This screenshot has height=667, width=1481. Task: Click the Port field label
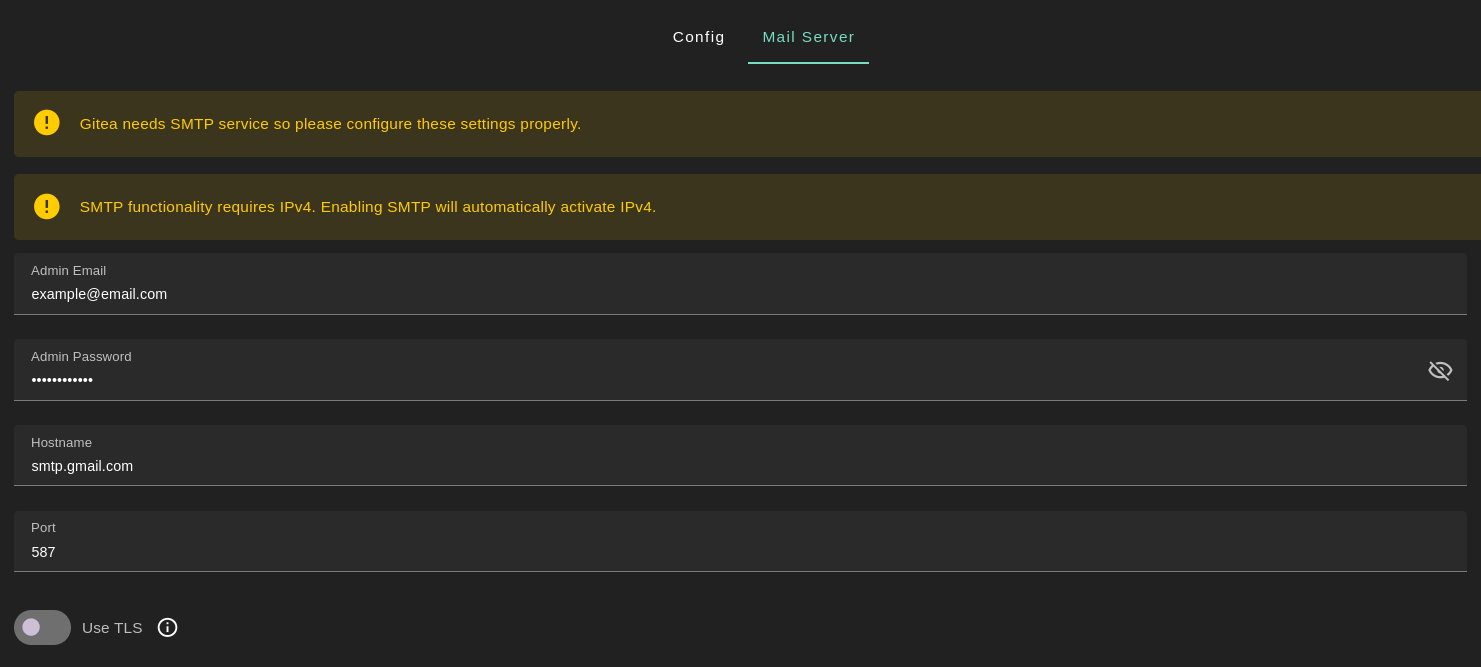click(x=43, y=528)
